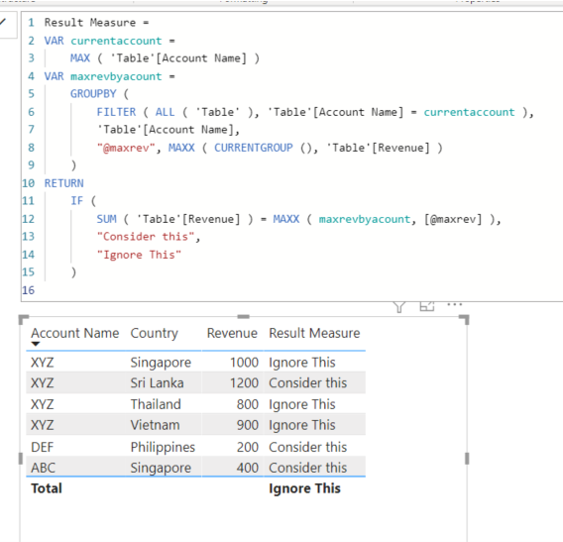This screenshot has width=563, height=542.
Task: Place cursor on the RETURN keyword
Action: pos(64,183)
